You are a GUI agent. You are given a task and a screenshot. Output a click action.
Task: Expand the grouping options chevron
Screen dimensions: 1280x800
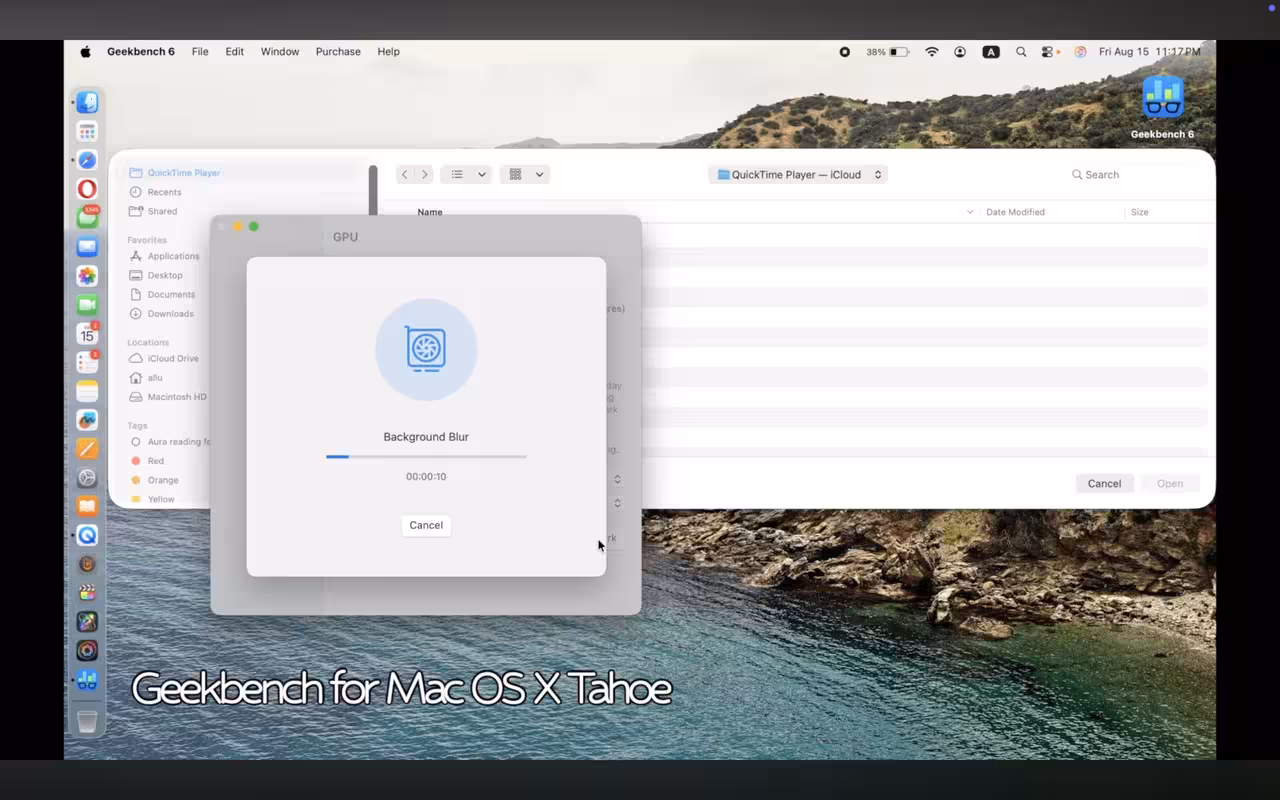click(x=539, y=174)
